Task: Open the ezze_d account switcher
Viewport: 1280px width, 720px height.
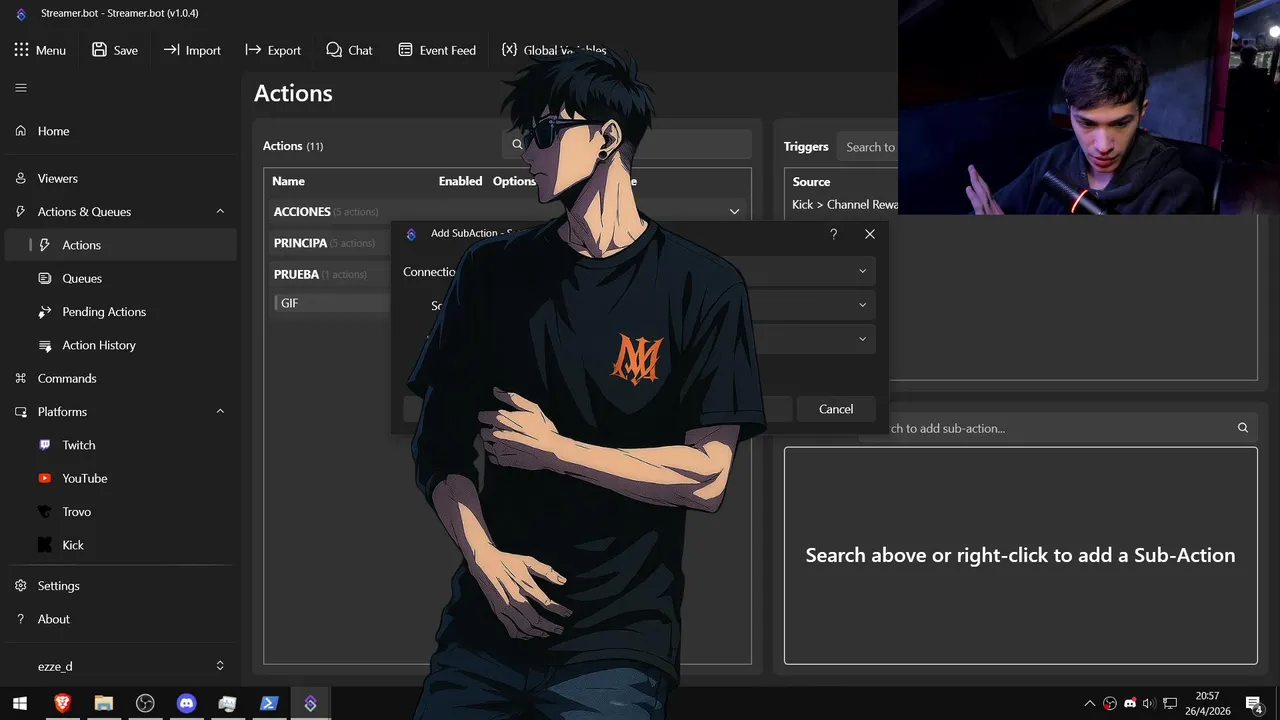Action: 120,666
